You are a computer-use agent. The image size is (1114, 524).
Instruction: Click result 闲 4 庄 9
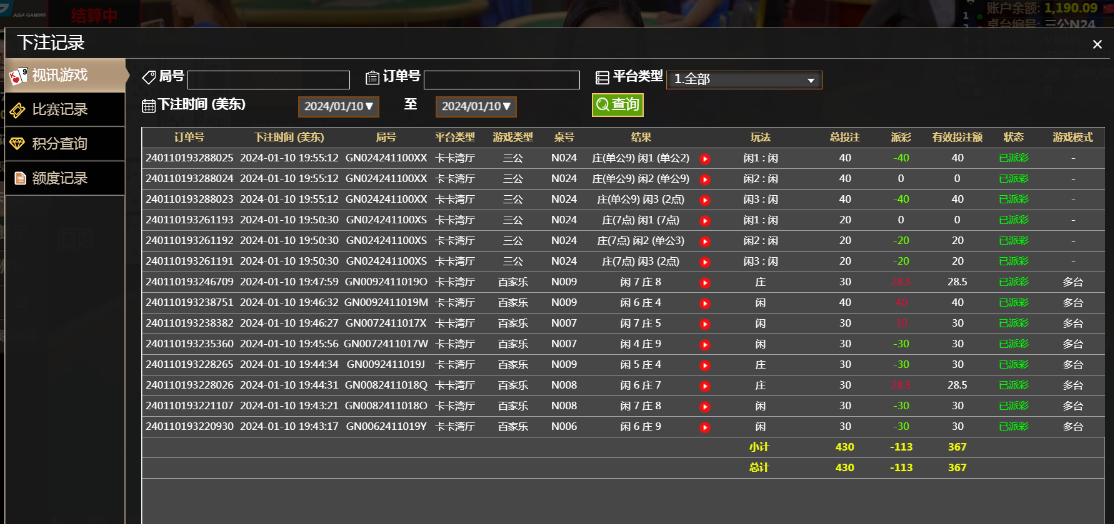click(641, 344)
